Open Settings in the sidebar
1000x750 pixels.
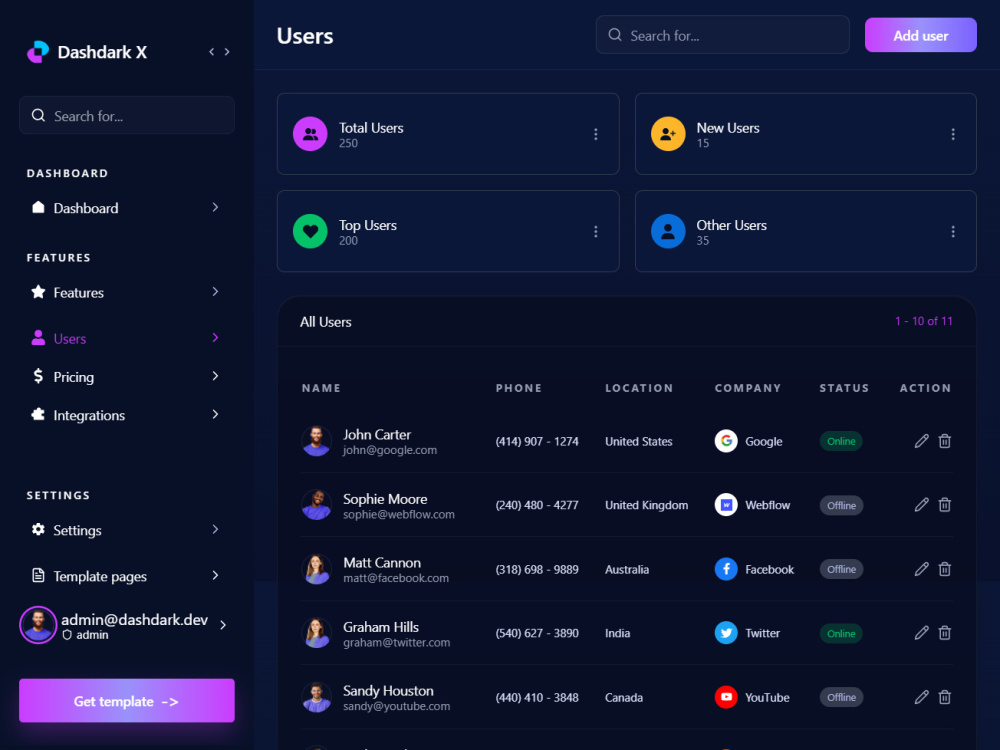126,530
